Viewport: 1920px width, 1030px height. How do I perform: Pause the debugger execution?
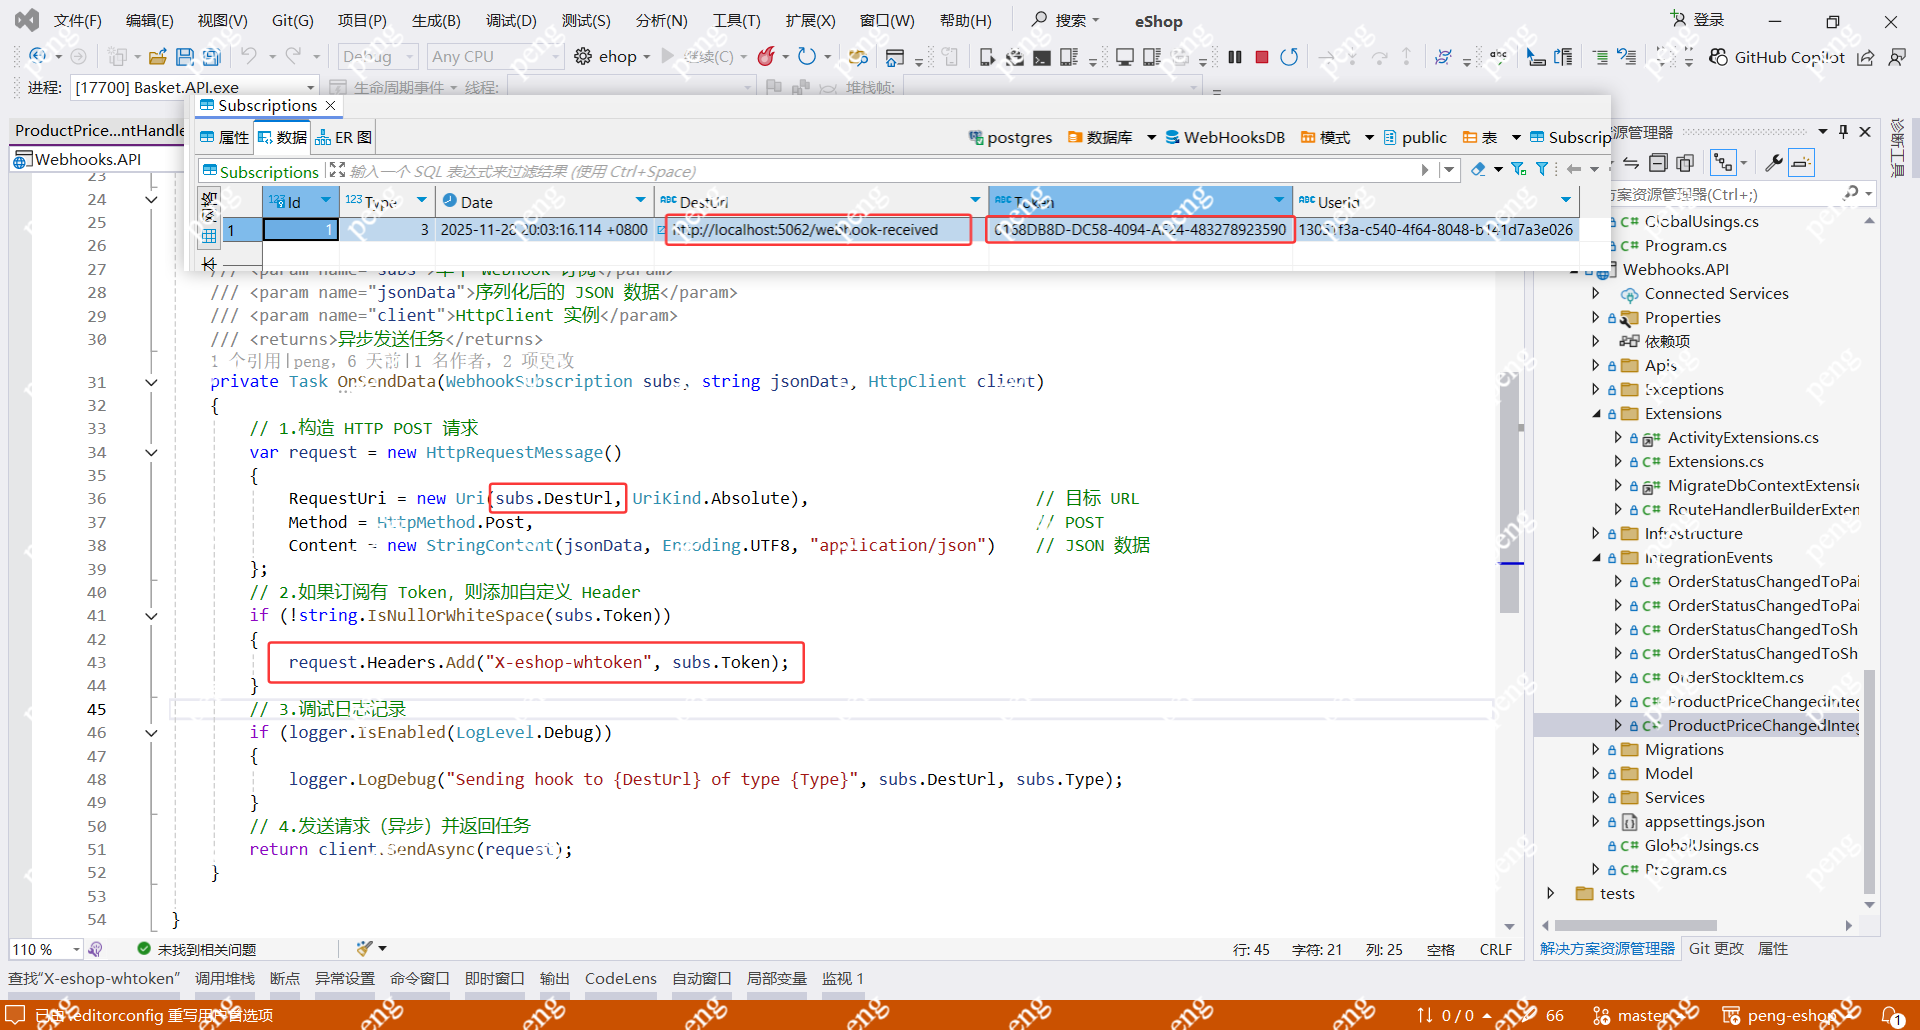pos(1235,57)
